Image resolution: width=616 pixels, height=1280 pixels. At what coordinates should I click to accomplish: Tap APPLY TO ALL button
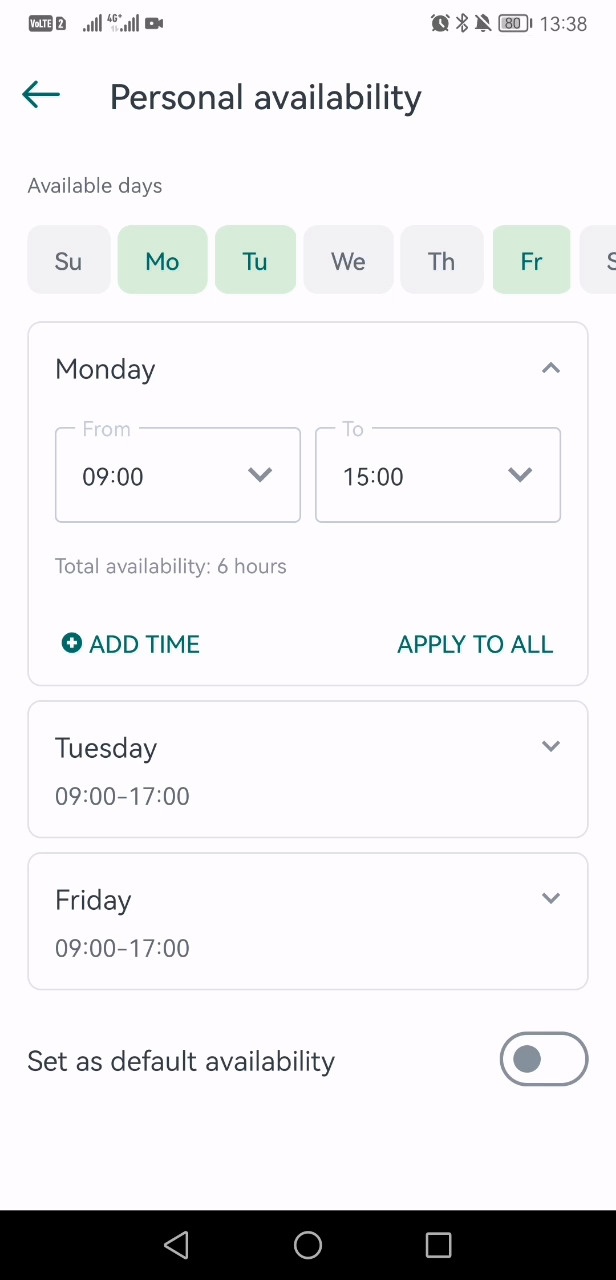pos(475,644)
